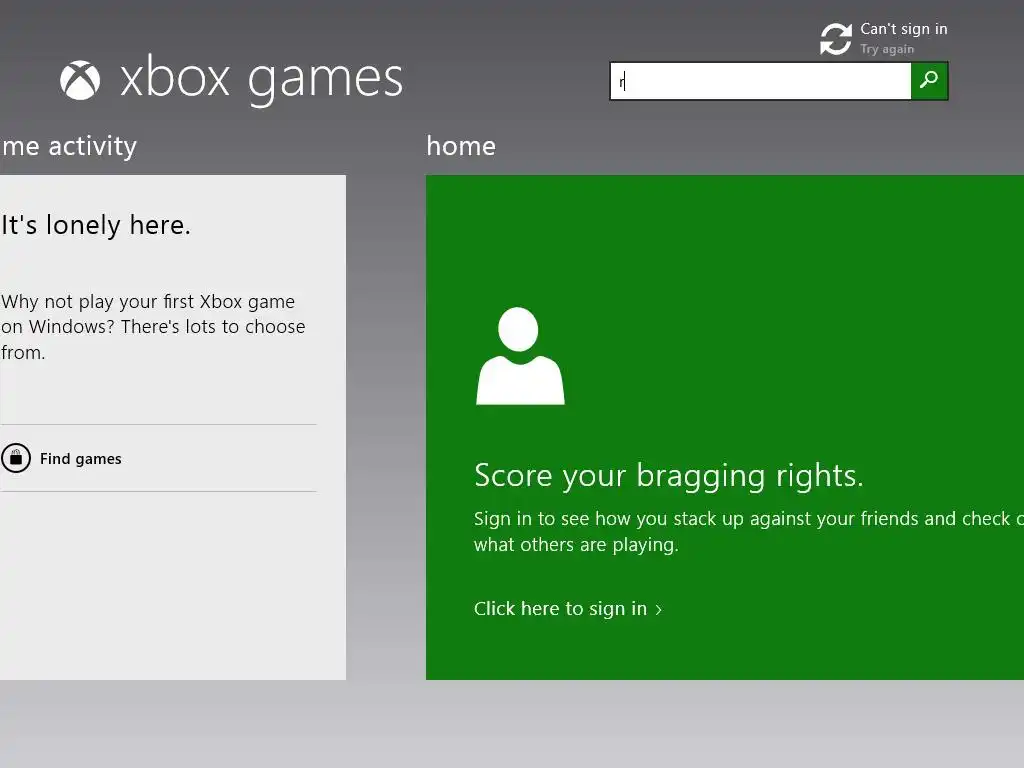Screen dimensions: 1024x768
Task: Click the "Can't sign in" status text
Action: pyautogui.click(x=904, y=29)
